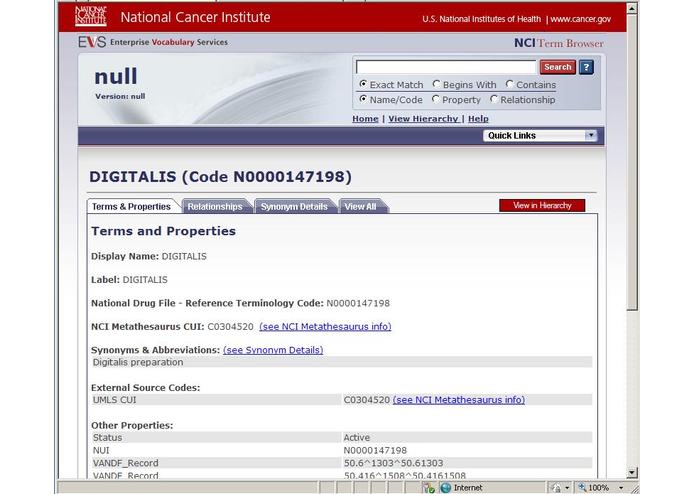Click the Status Active value
The image size is (695, 494).
click(x=357, y=437)
